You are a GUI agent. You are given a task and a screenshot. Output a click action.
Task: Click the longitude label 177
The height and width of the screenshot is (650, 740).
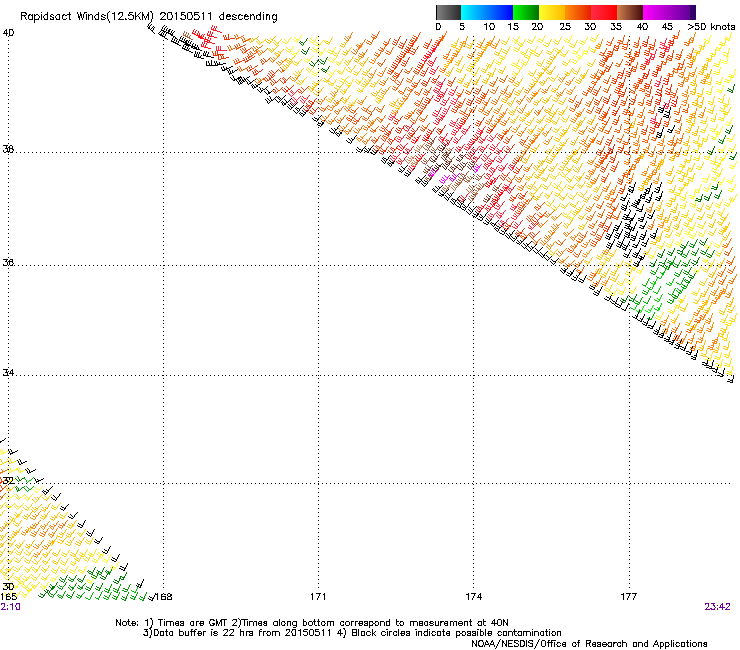pyautogui.click(x=629, y=597)
